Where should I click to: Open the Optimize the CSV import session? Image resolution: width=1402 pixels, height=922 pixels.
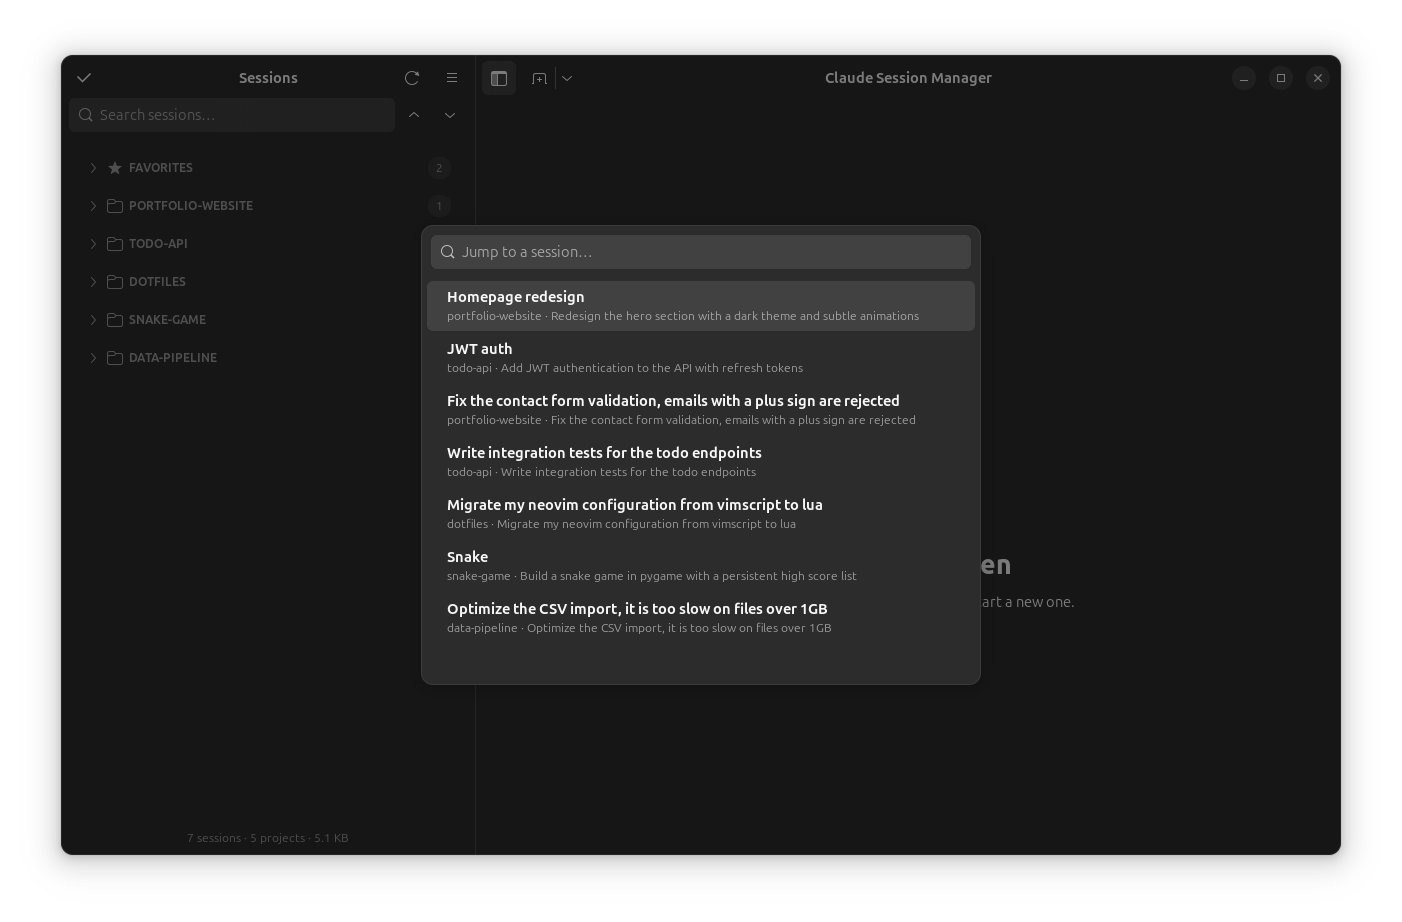tap(701, 618)
